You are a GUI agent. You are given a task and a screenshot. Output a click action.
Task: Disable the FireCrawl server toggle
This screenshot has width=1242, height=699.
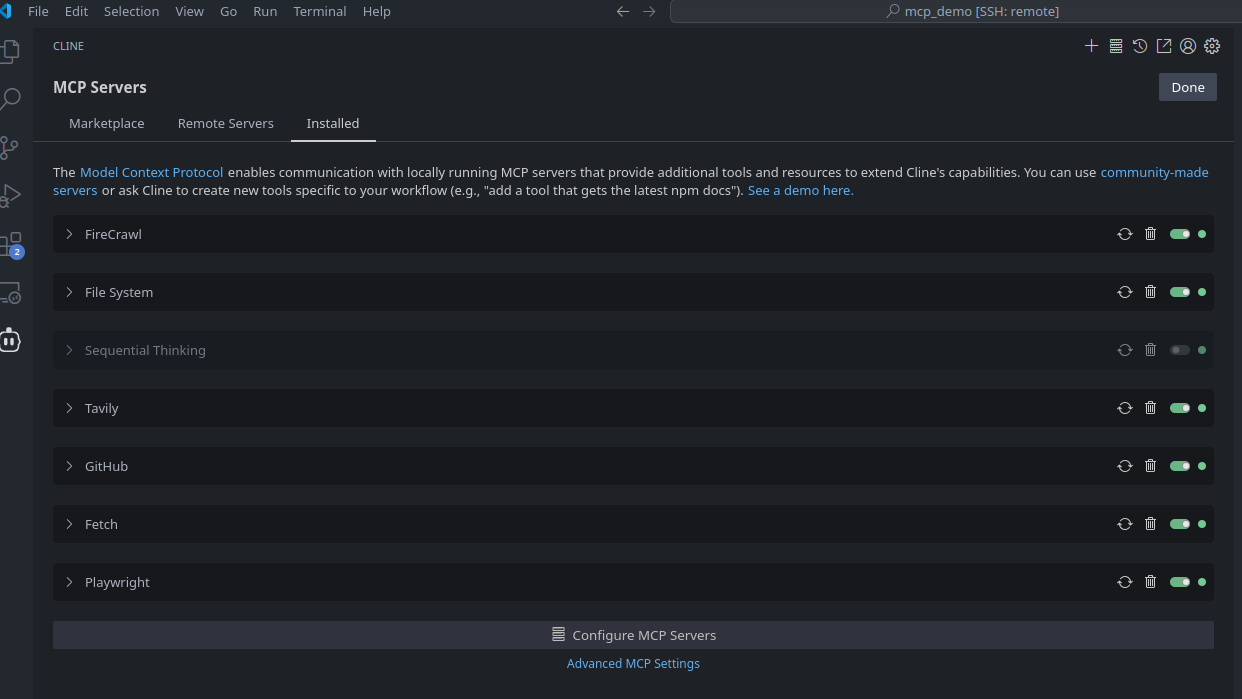pyautogui.click(x=1180, y=234)
